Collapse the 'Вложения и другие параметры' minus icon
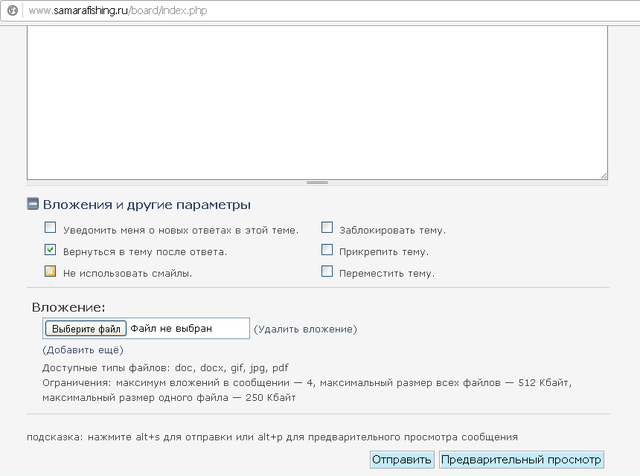 (33, 205)
